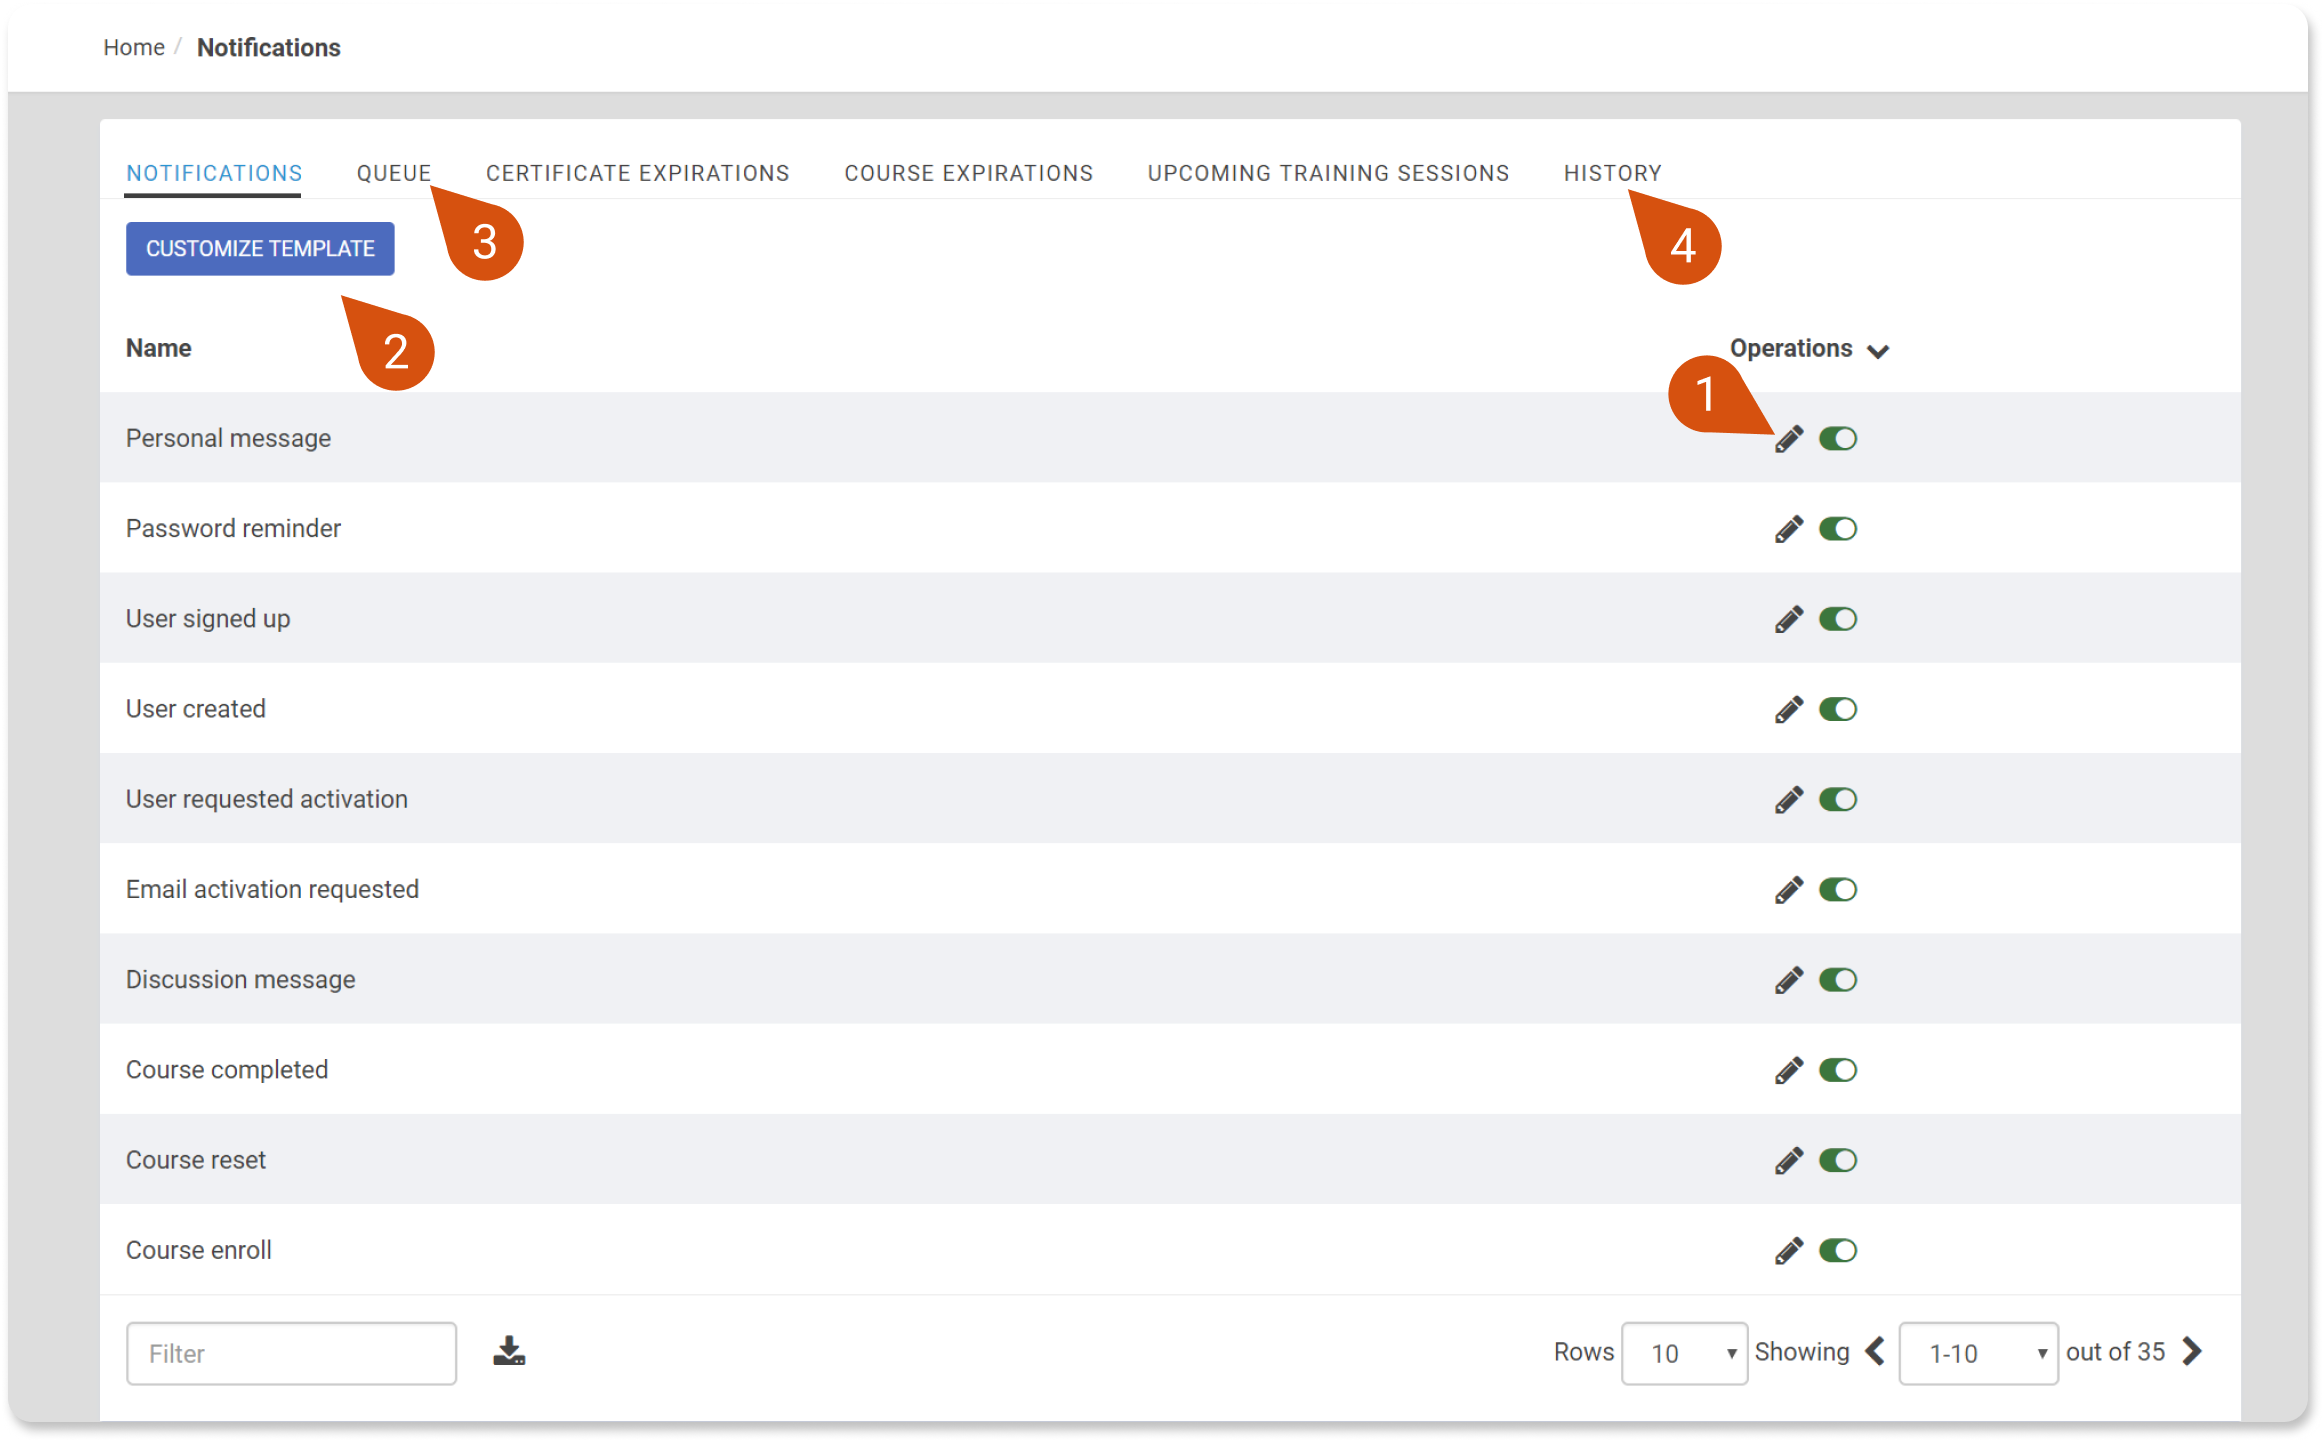Screen dimensions: 2324x1442
Task: Select the Course reset row name
Action: click(x=196, y=1160)
